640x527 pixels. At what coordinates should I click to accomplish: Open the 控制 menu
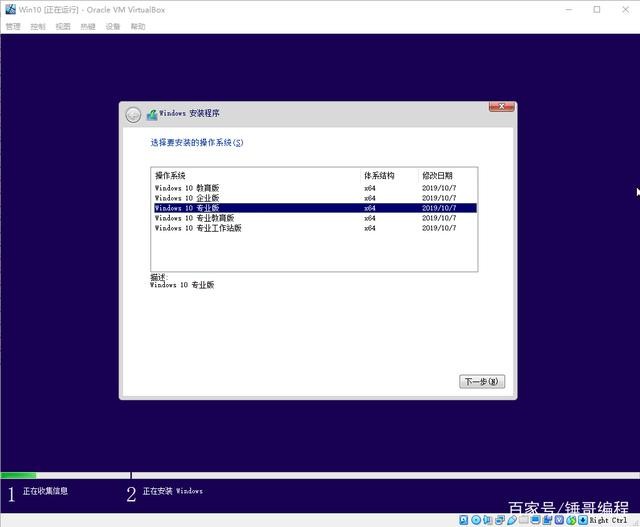tap(38, 27)
